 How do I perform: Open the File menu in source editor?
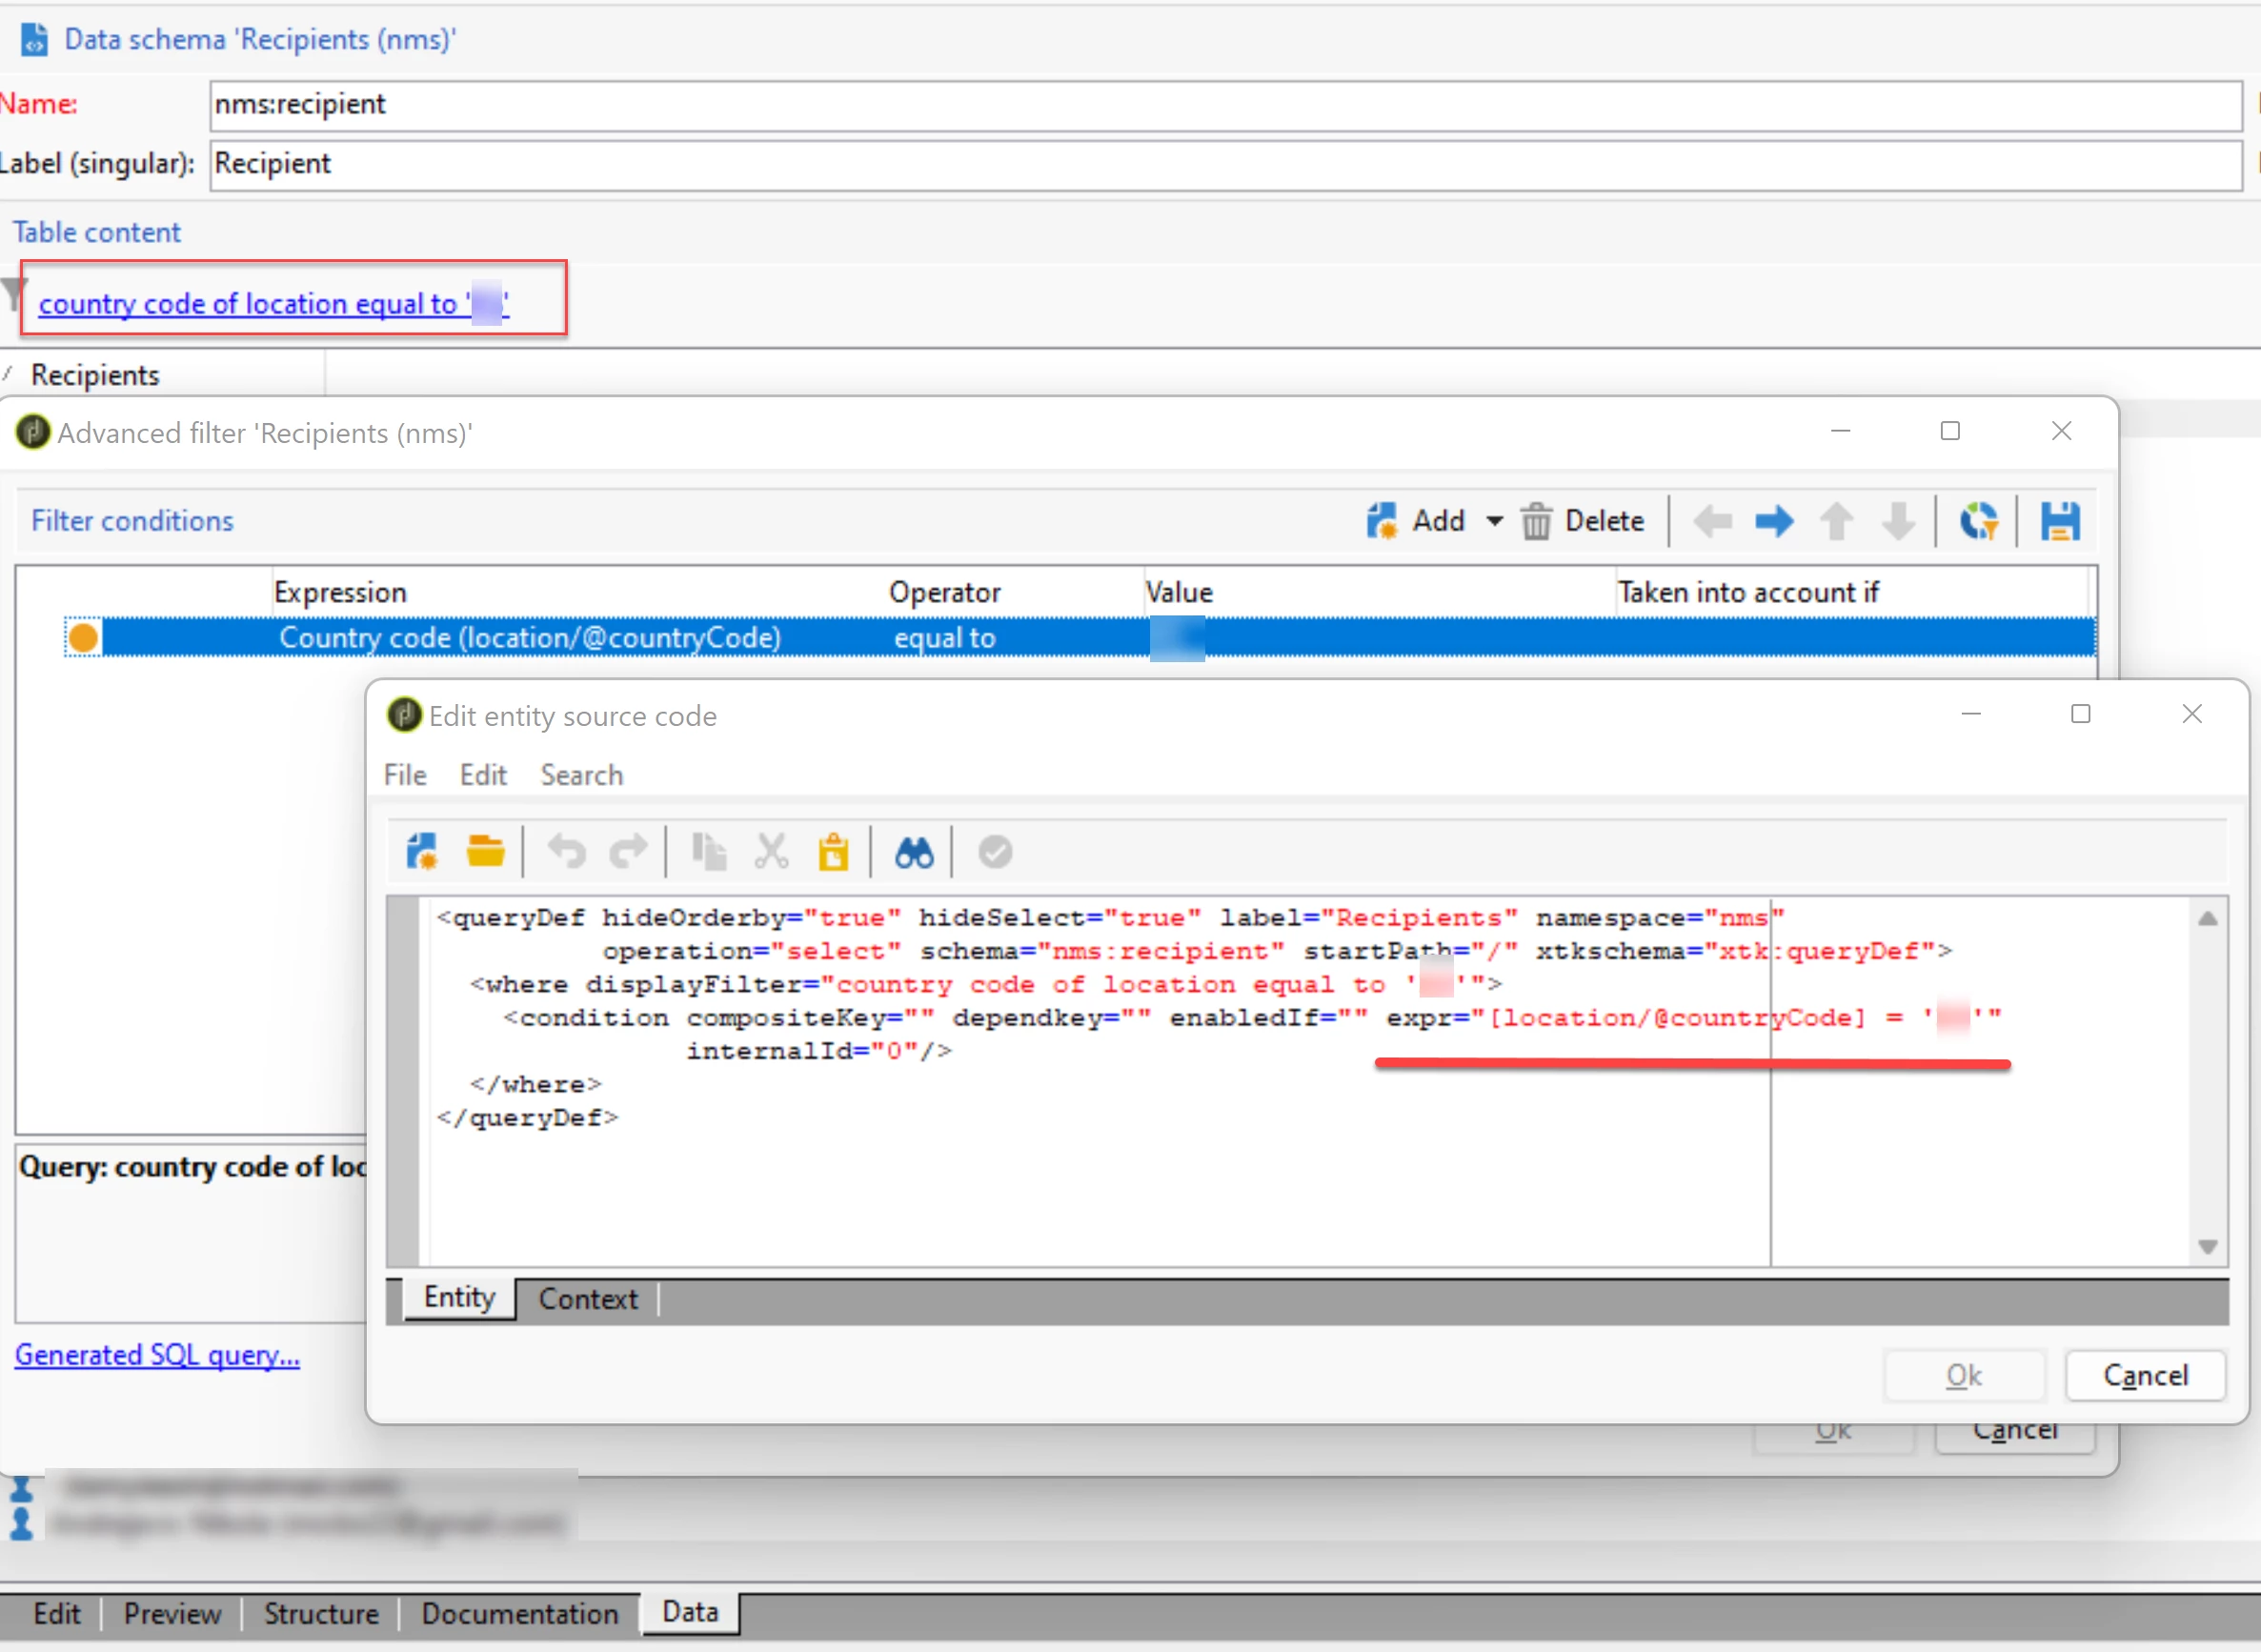point(405,775)
